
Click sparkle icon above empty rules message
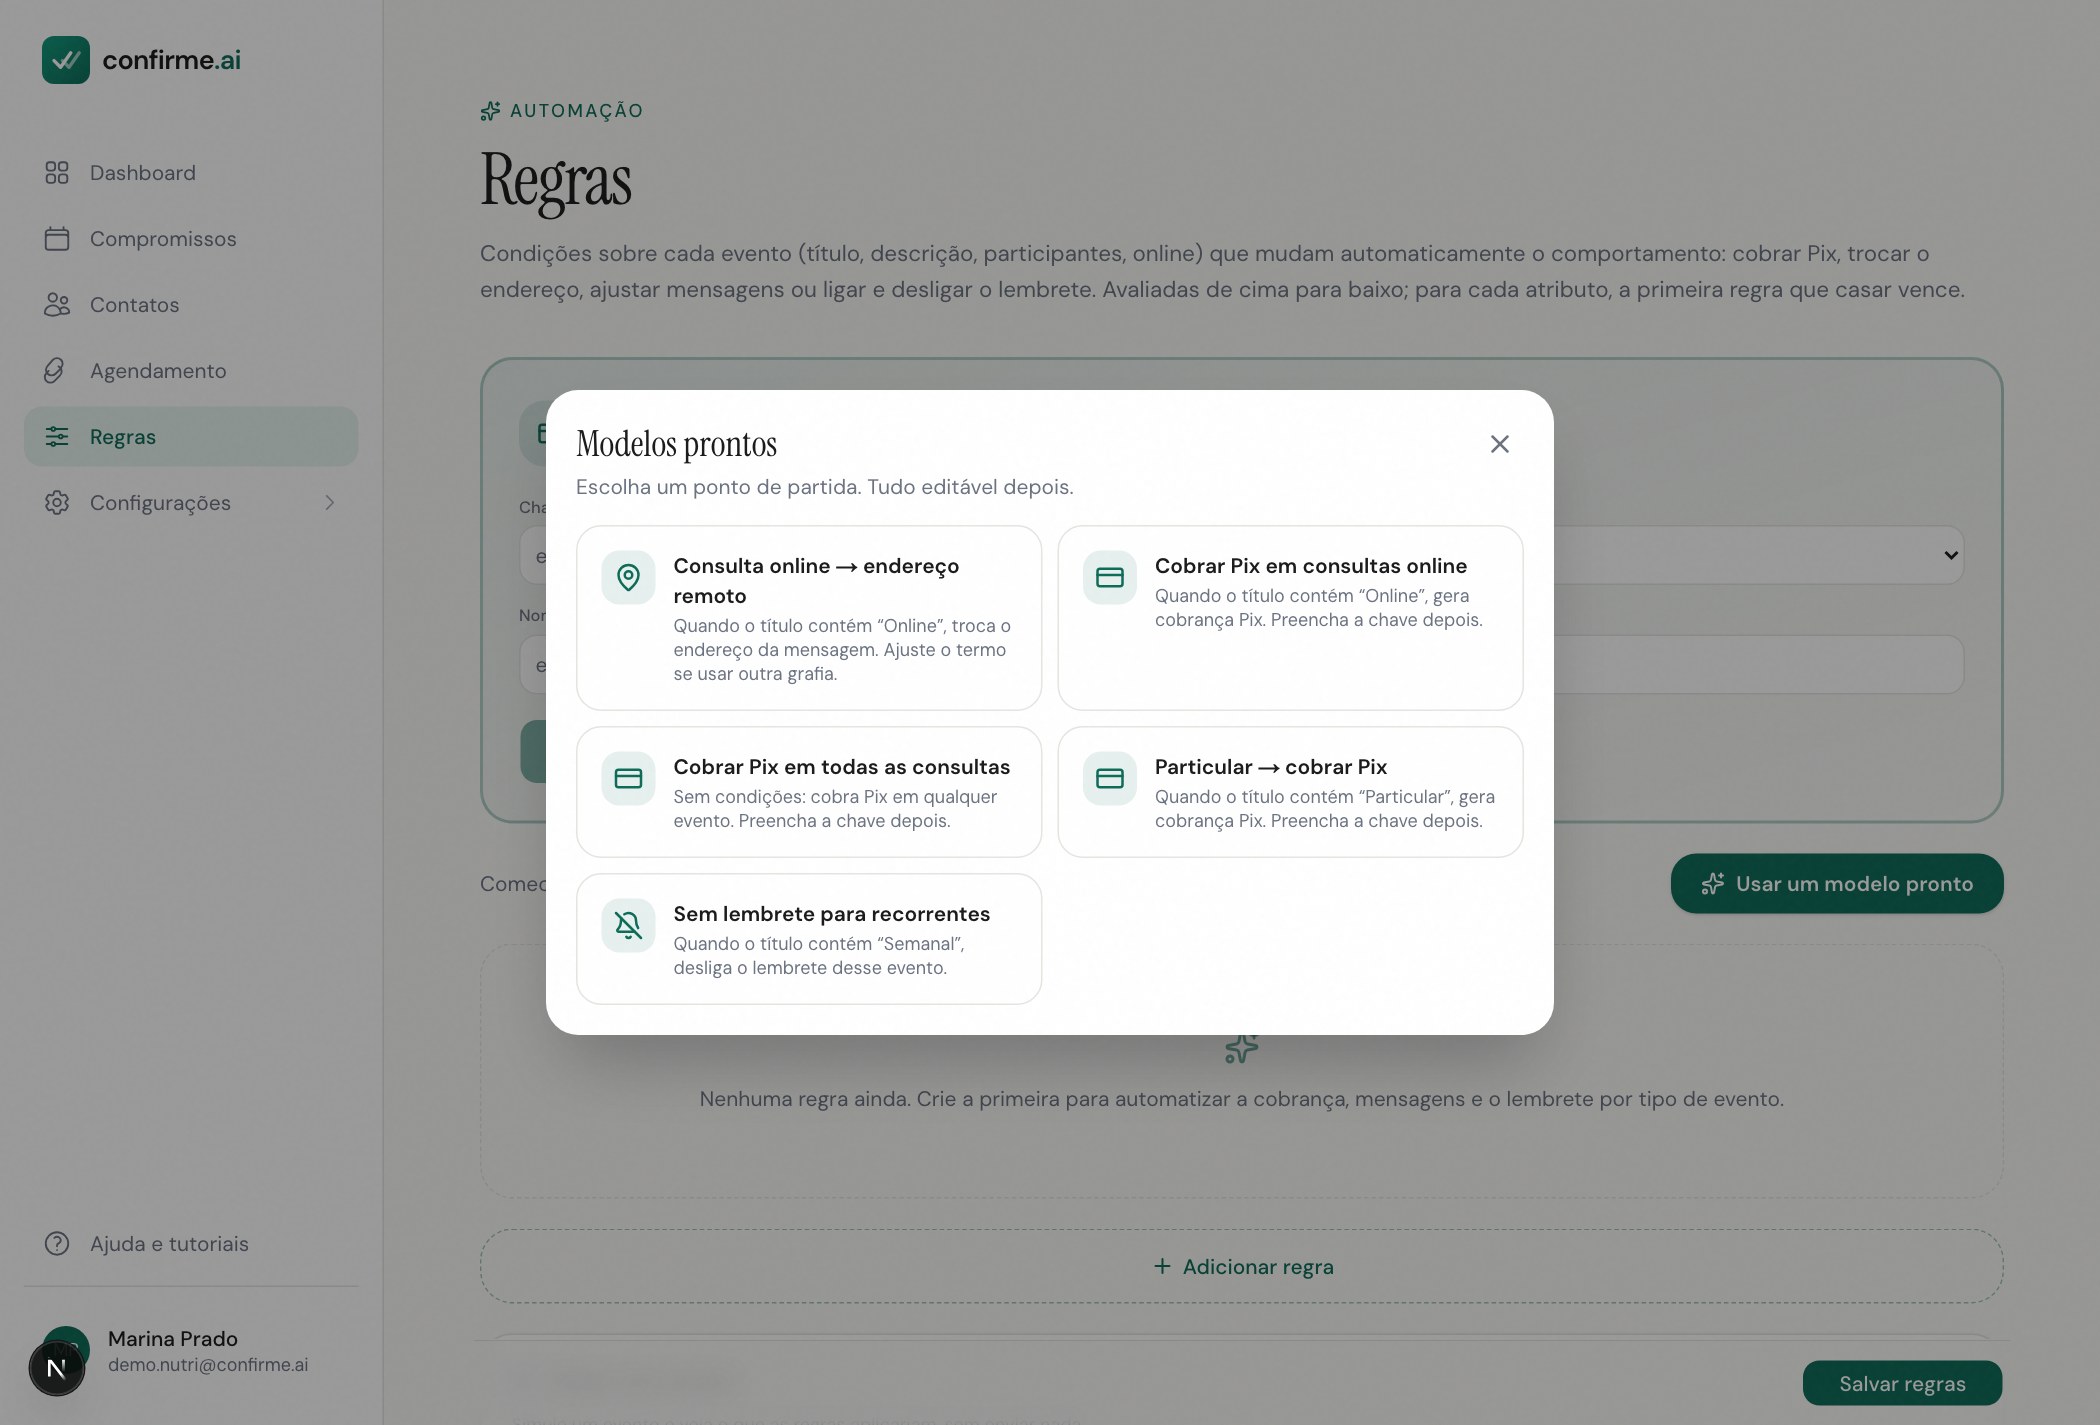1241,1048
